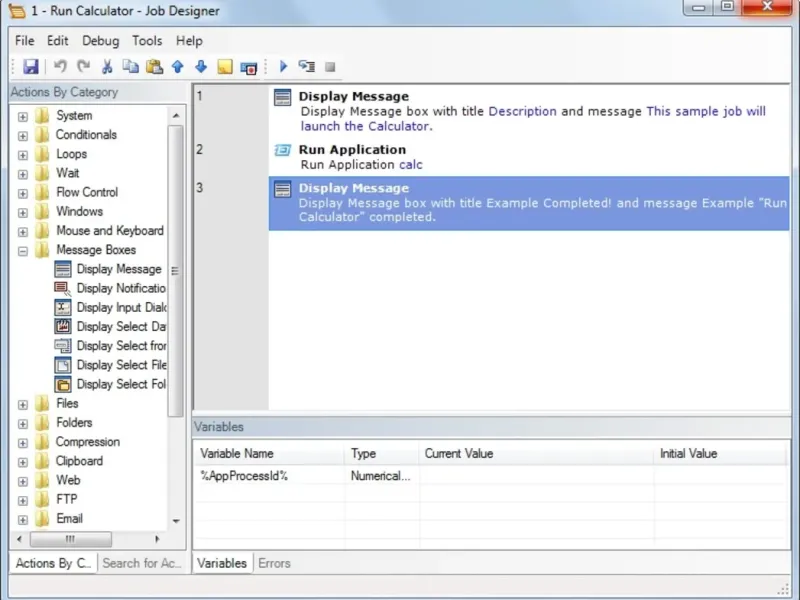The width and height of the screenshot is (800, 600).
Task: Switch to the Errors tab
Action: [x=274, y=563]
